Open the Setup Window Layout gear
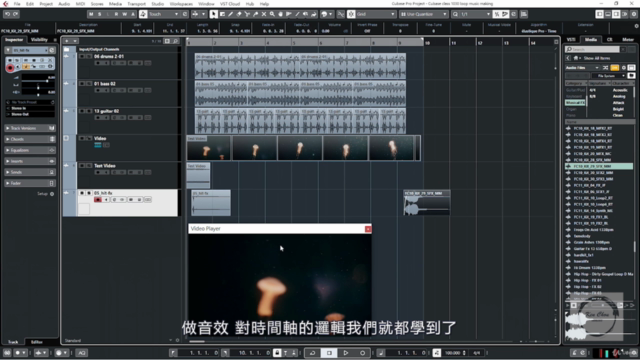This screenshot has height=360, width=640. (x=634, y=14)
